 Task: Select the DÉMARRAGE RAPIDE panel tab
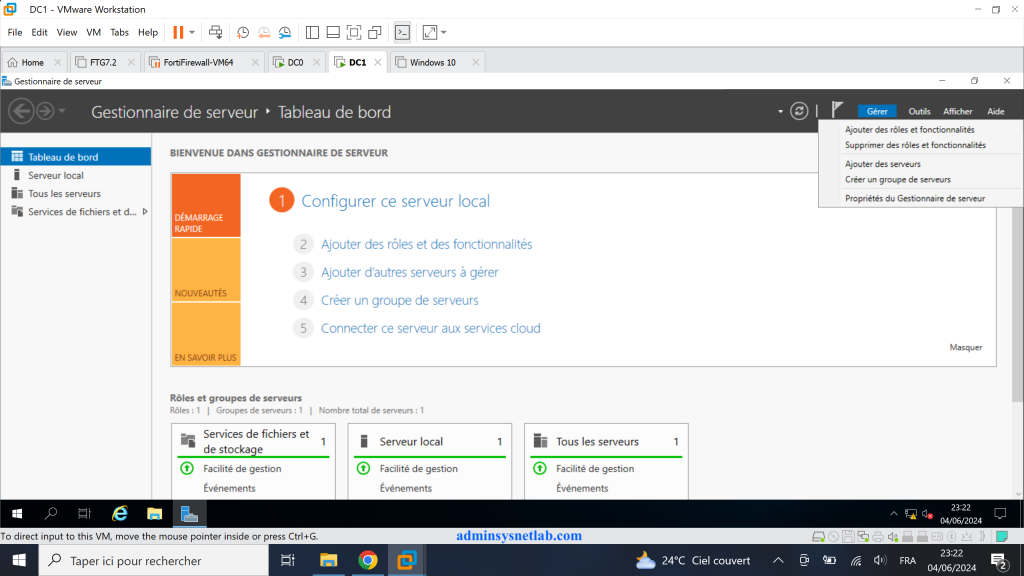pyautogui.click(x=206, y=205)
